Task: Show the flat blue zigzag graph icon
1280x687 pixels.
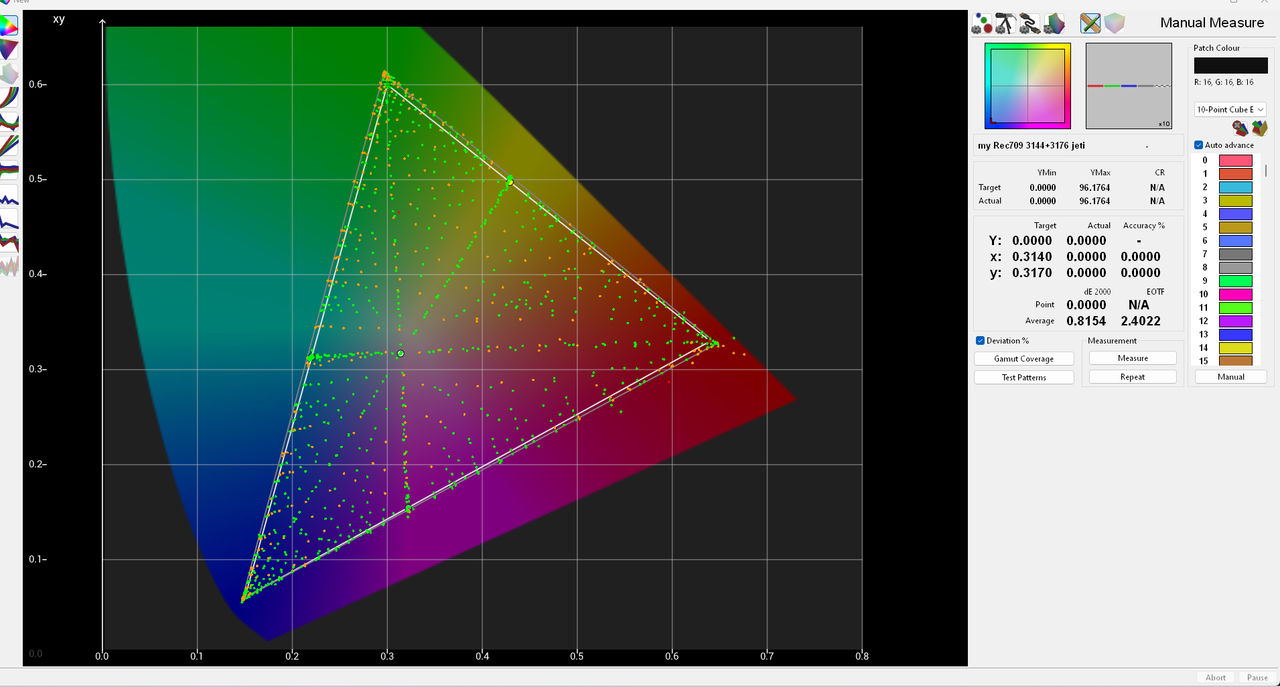Action: (9, 196)
